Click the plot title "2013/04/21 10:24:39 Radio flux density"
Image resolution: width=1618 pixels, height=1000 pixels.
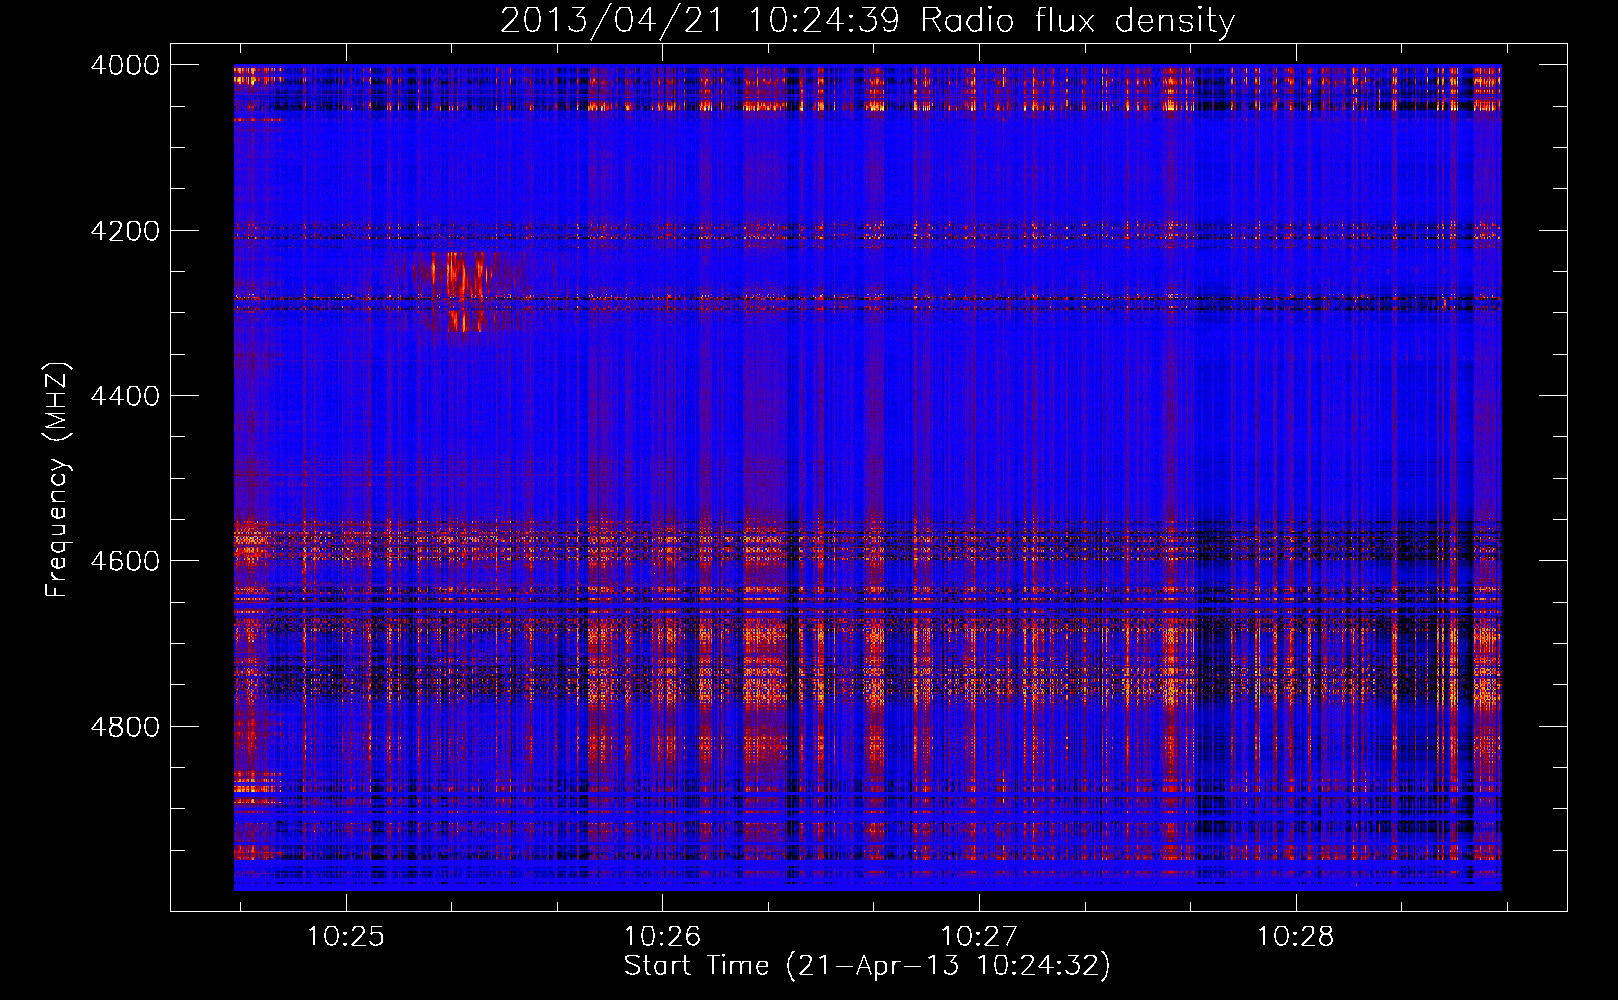tap(867, 21)
